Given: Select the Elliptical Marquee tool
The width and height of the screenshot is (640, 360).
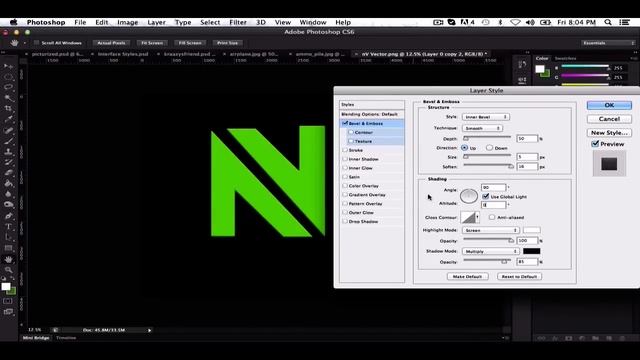Looking at the screenshot, I should point(8,76).
